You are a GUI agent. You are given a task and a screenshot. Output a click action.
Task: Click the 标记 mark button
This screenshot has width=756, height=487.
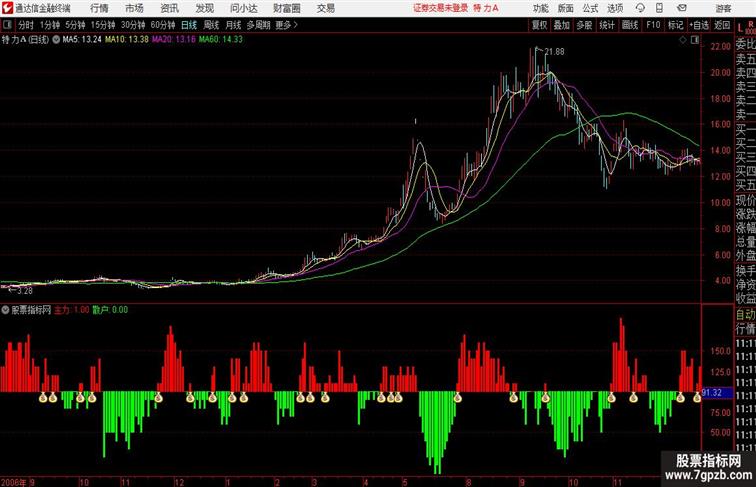[x=675, y=25]
